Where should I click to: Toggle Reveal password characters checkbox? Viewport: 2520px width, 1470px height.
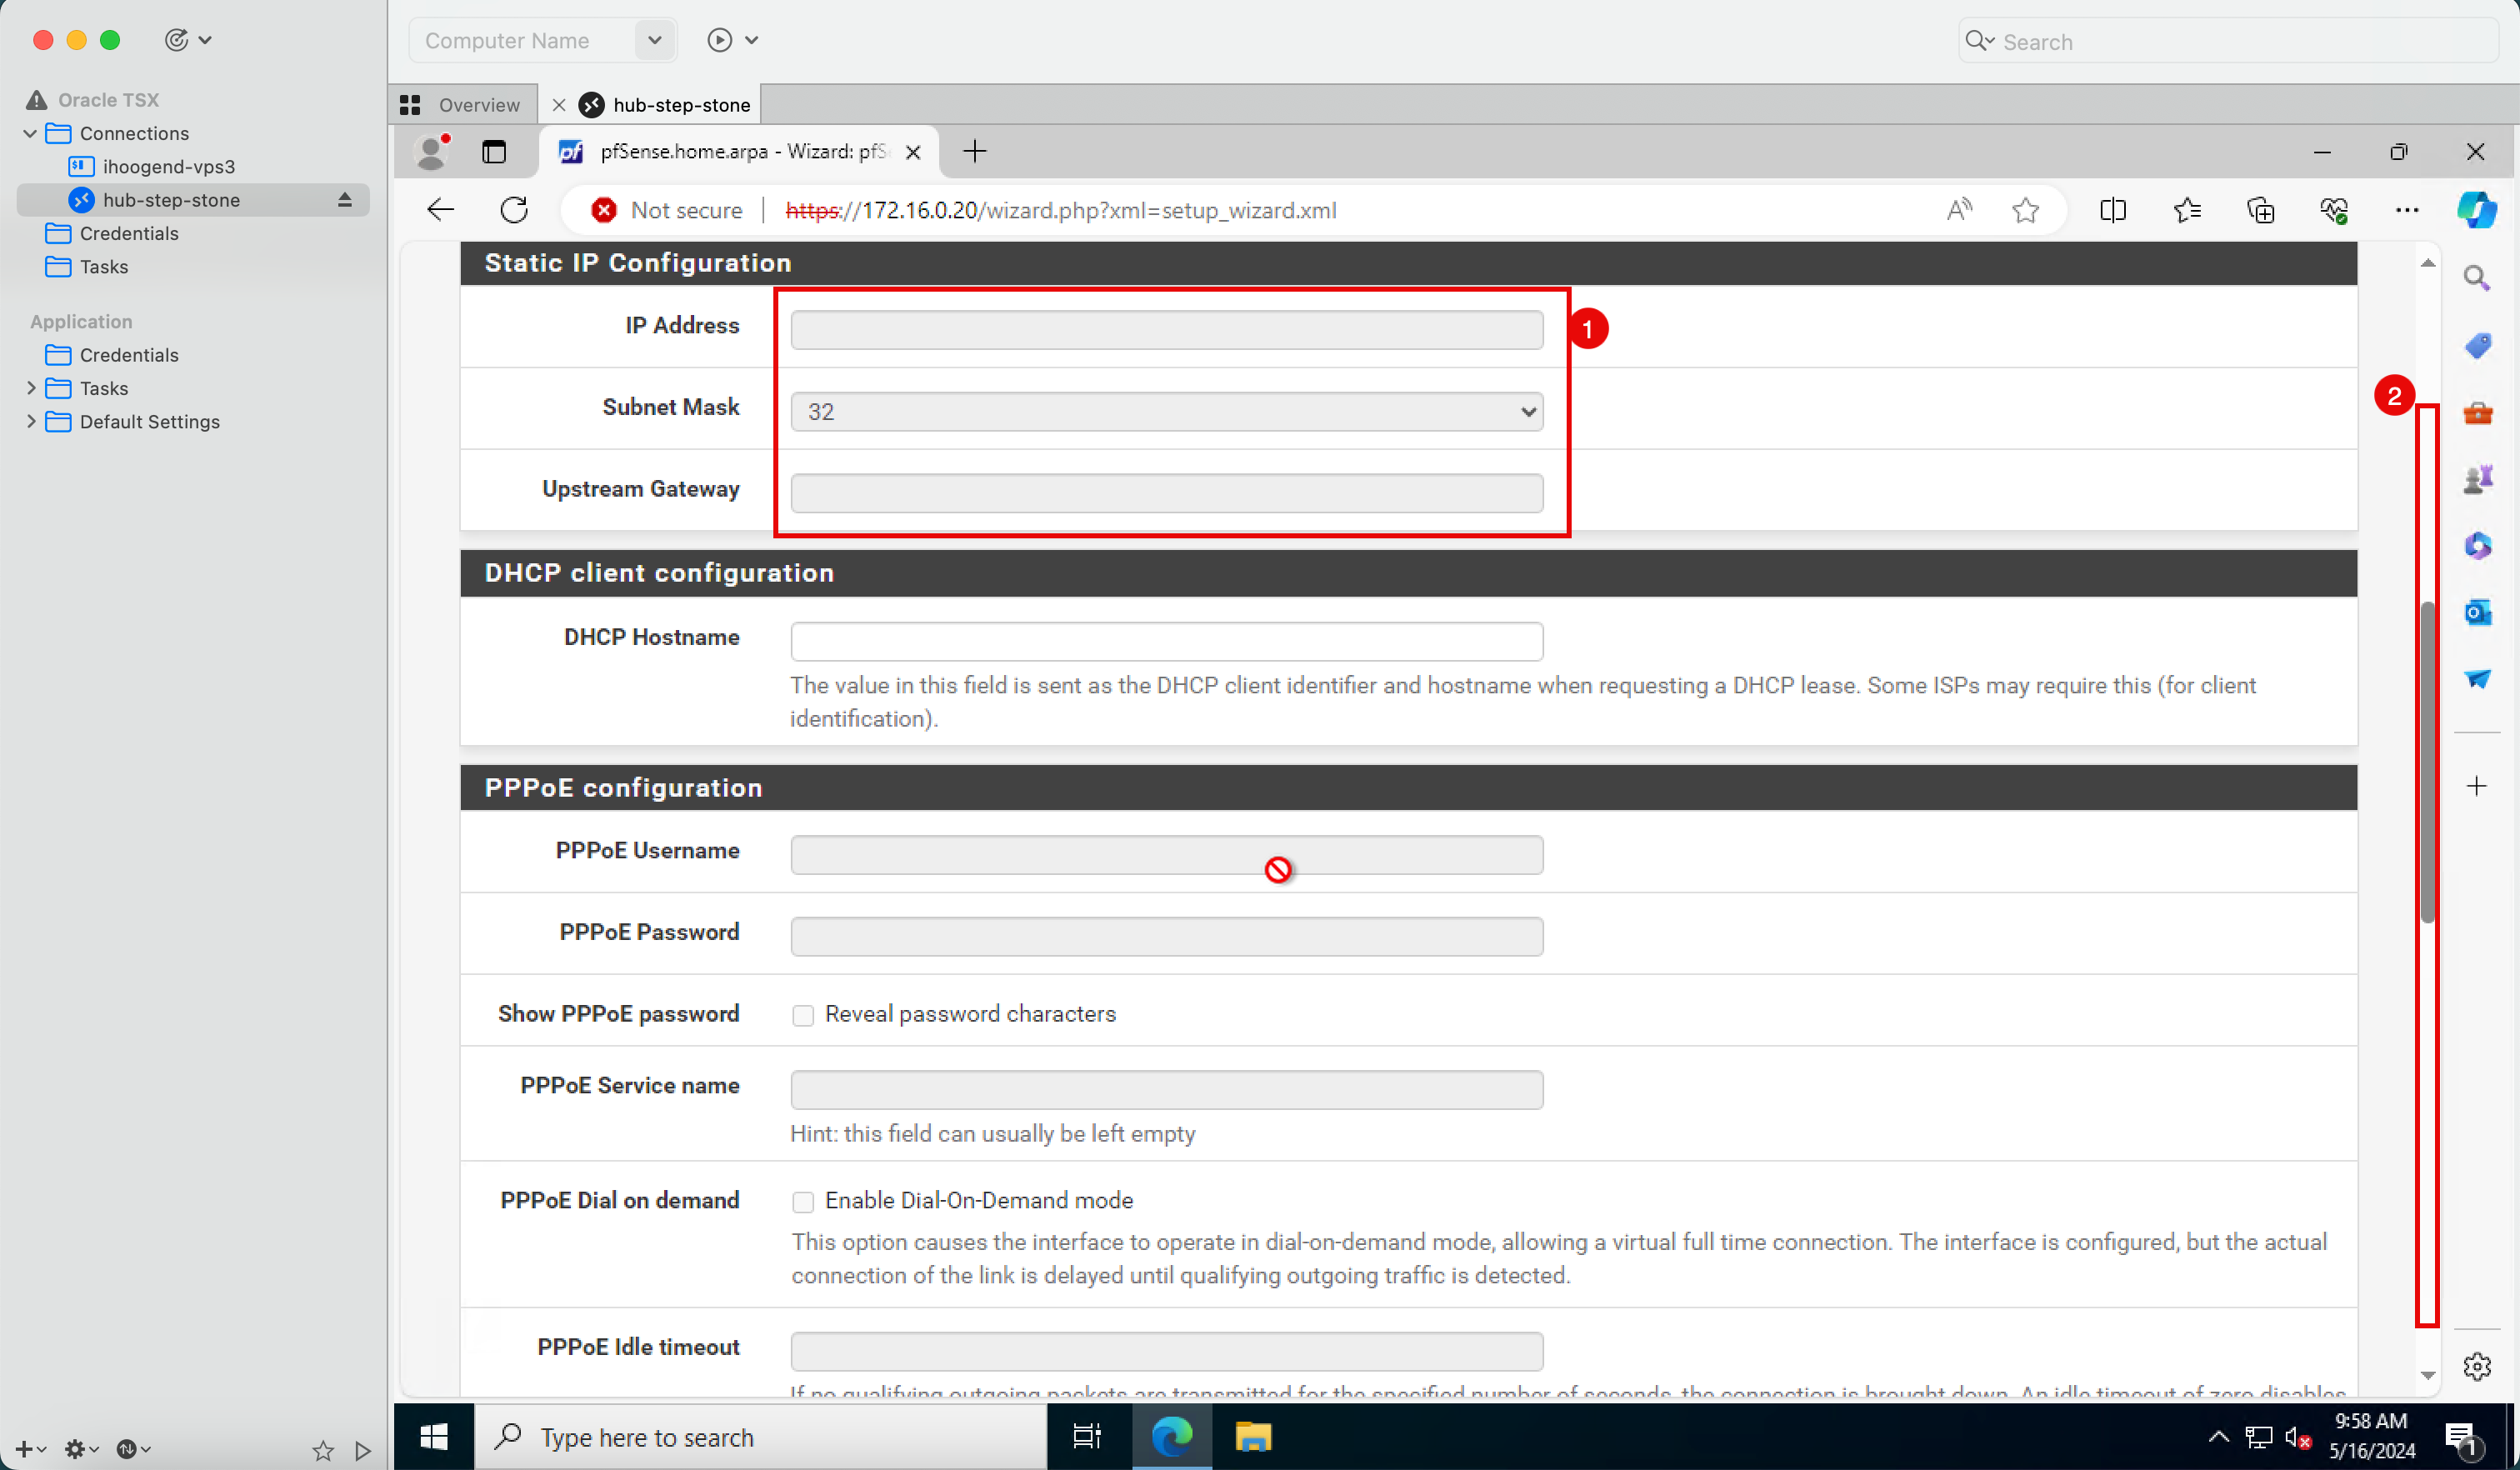coord(802,1015)
